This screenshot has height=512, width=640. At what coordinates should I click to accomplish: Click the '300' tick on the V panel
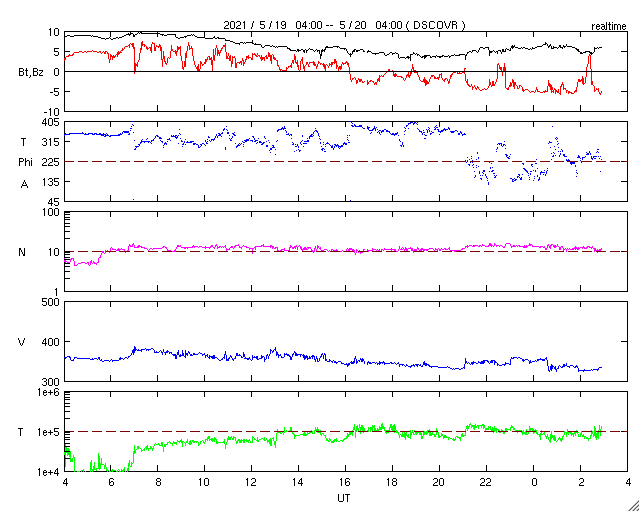pyautogui.click(x=51, y=382)
